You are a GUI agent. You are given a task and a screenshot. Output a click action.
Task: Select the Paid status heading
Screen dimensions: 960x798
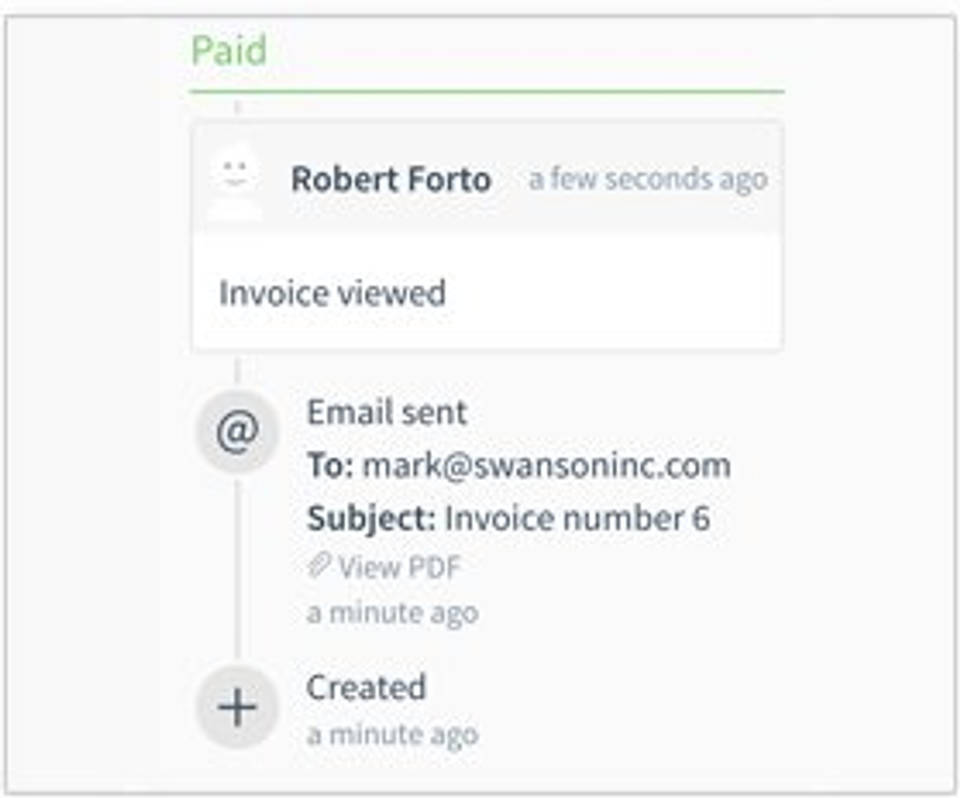pyautogui.click(x=229, y=51)
